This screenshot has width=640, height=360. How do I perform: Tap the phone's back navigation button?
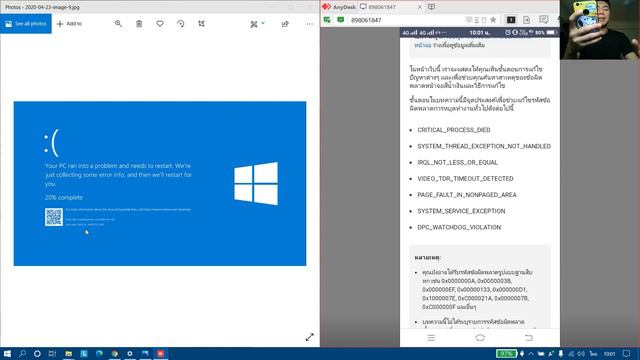click(529, 338)
